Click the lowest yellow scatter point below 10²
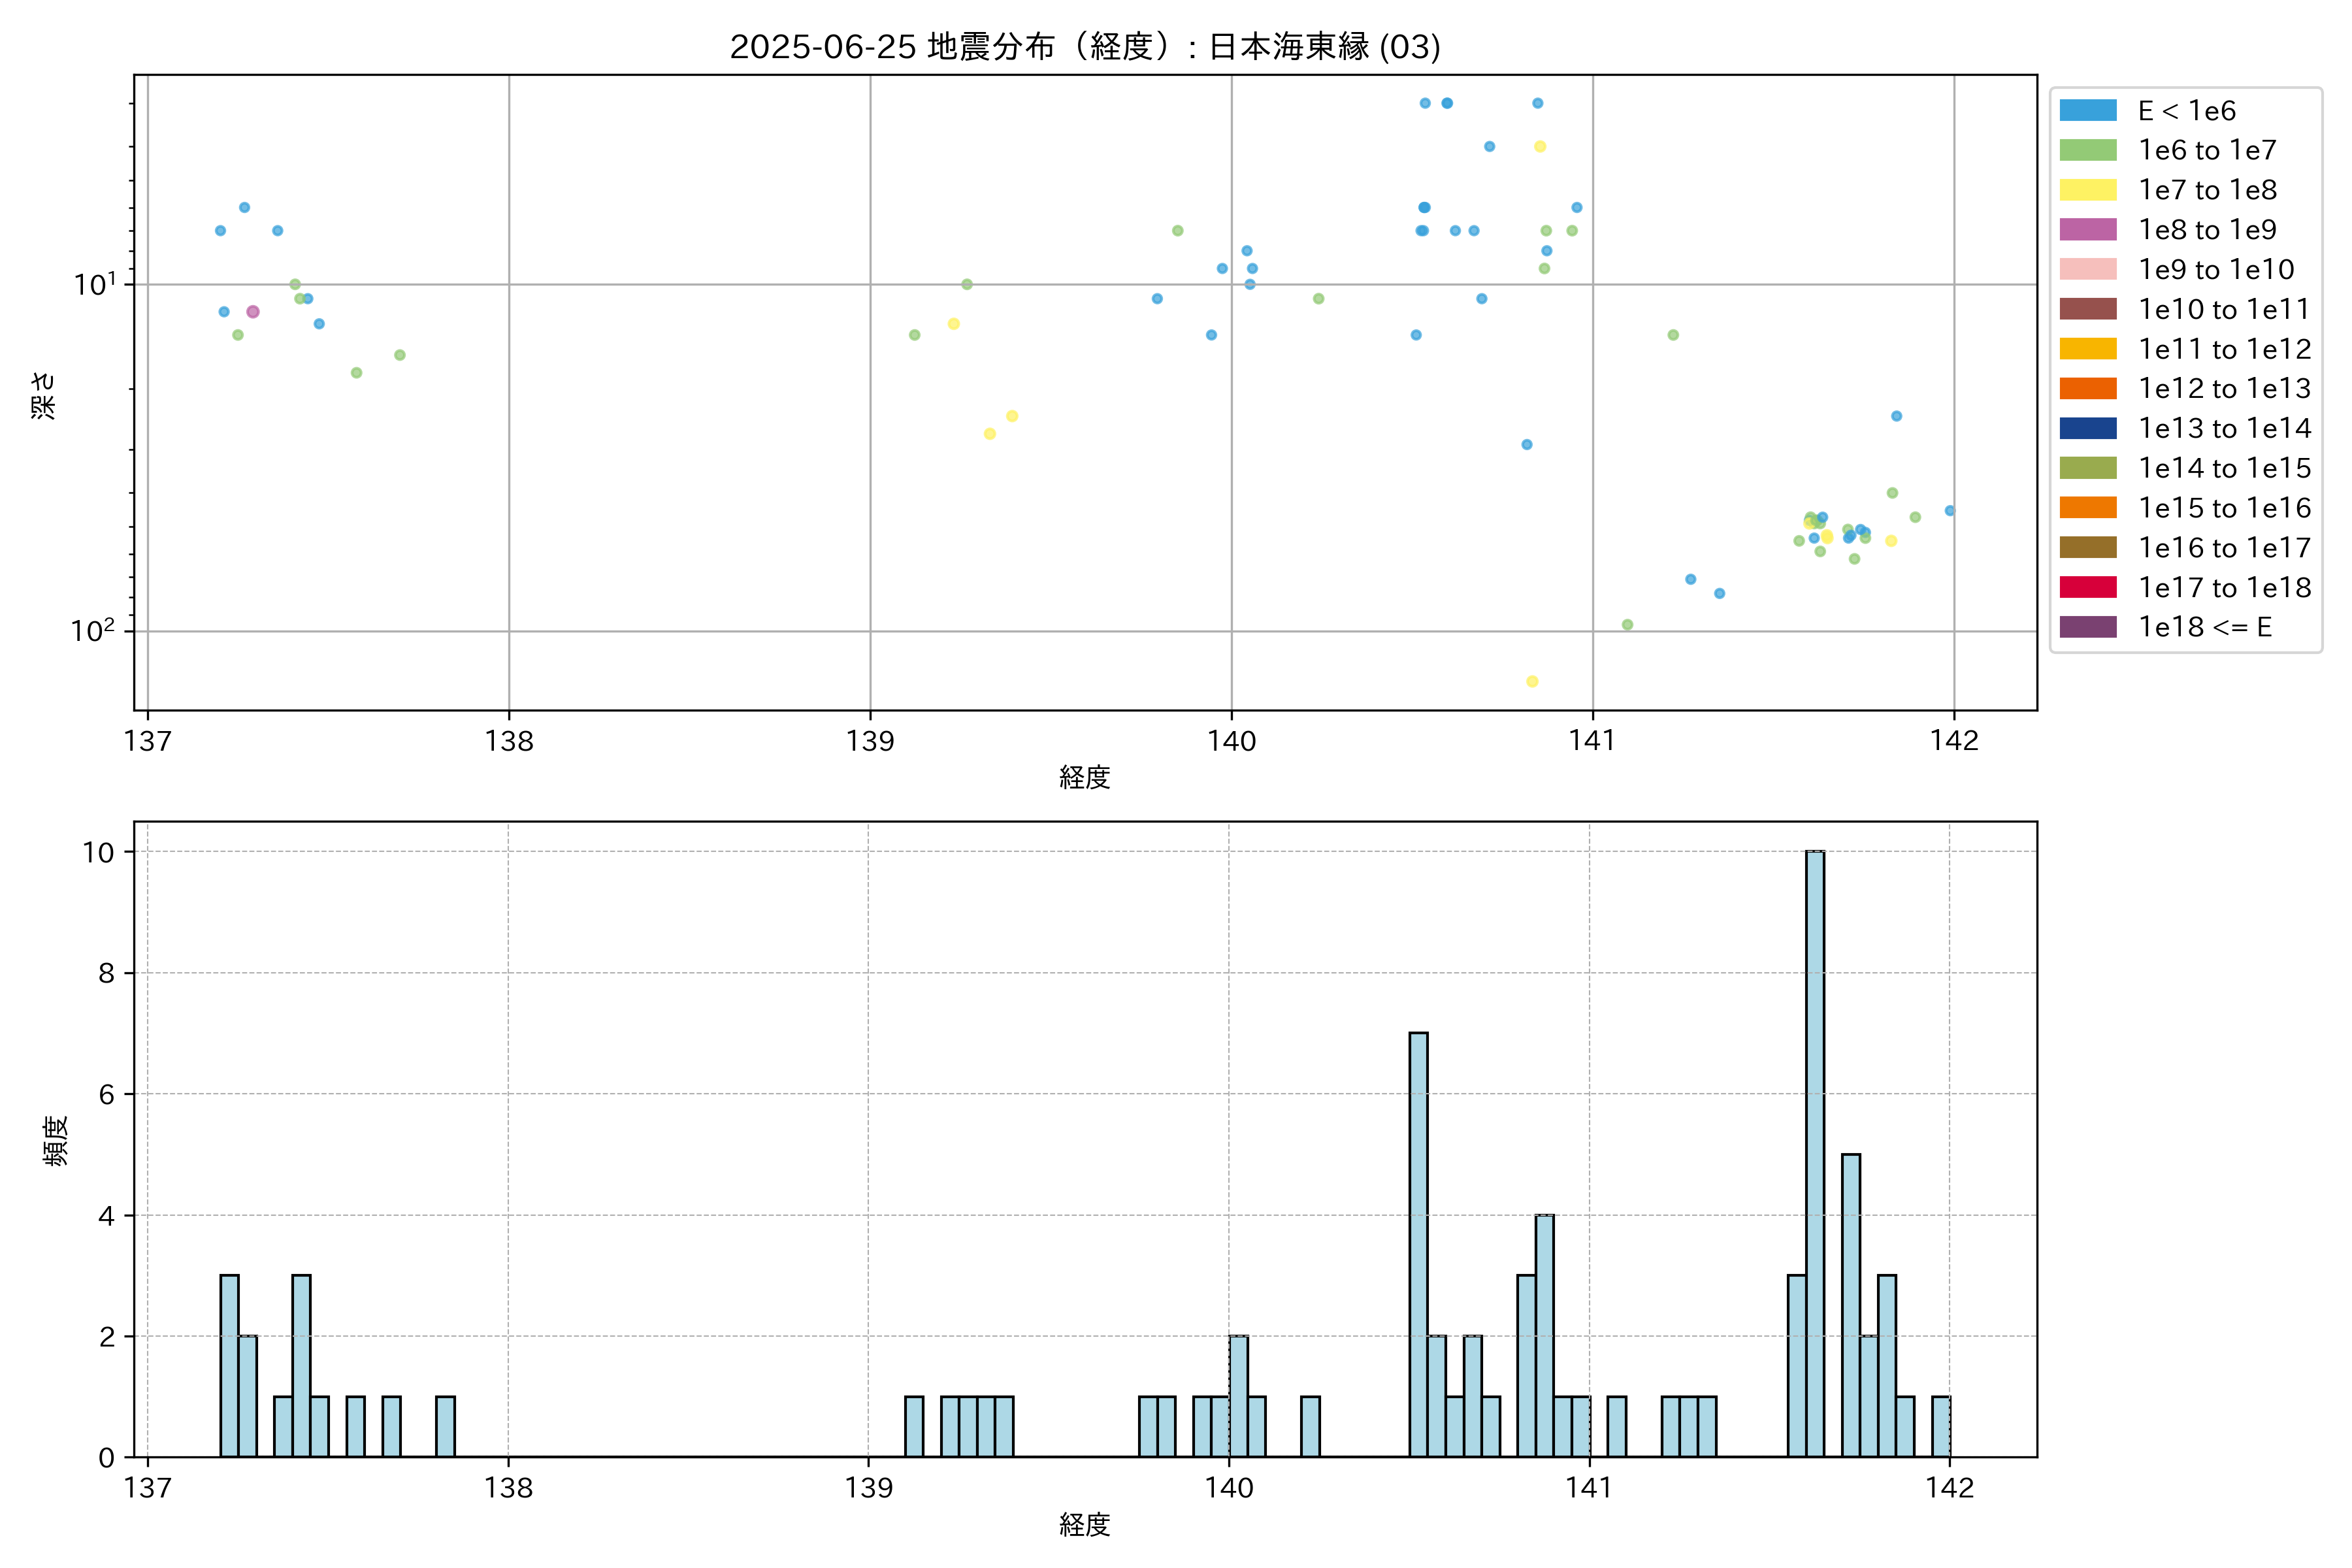This screenshot has height=1568, width=2352. (1532, 682)
